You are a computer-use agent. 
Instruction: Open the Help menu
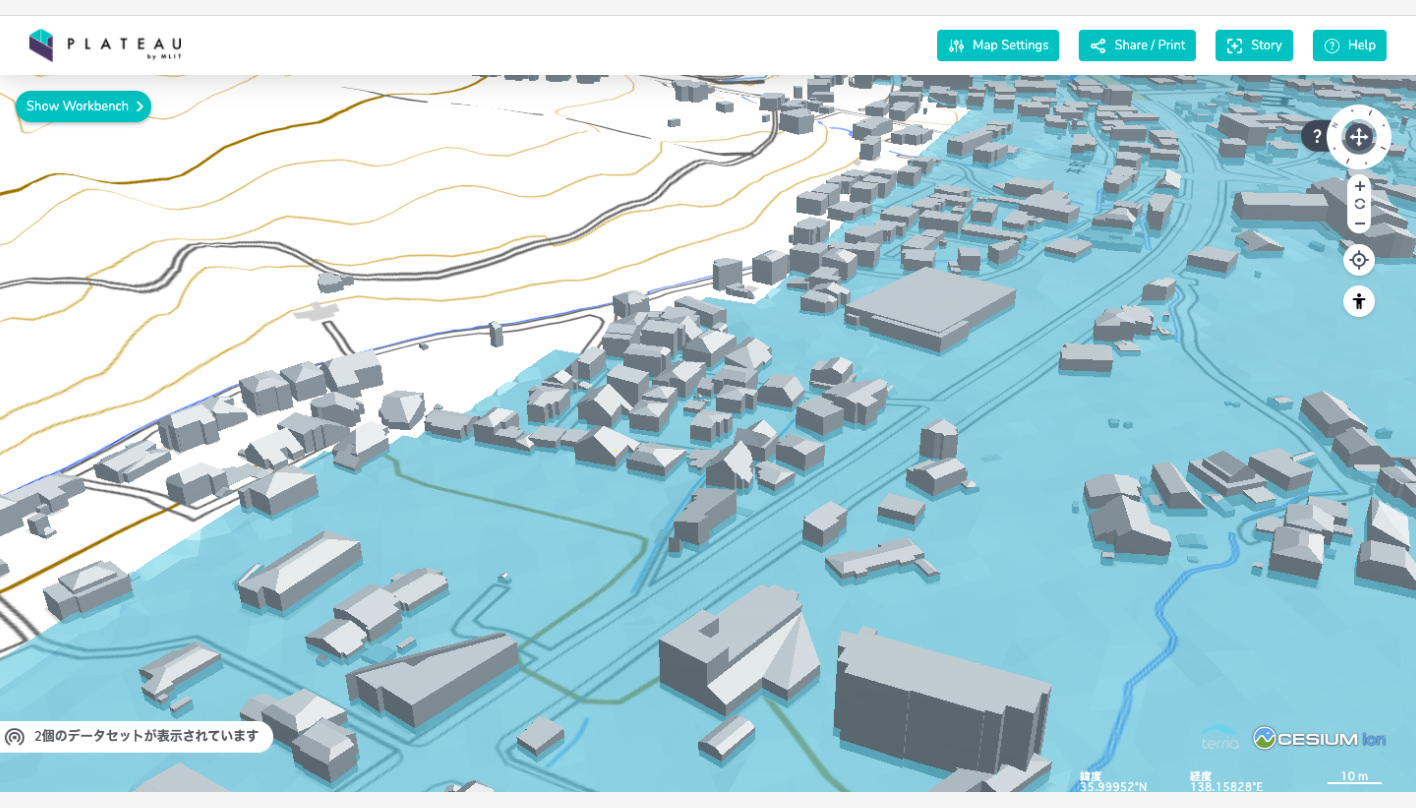pos(1349,45)
